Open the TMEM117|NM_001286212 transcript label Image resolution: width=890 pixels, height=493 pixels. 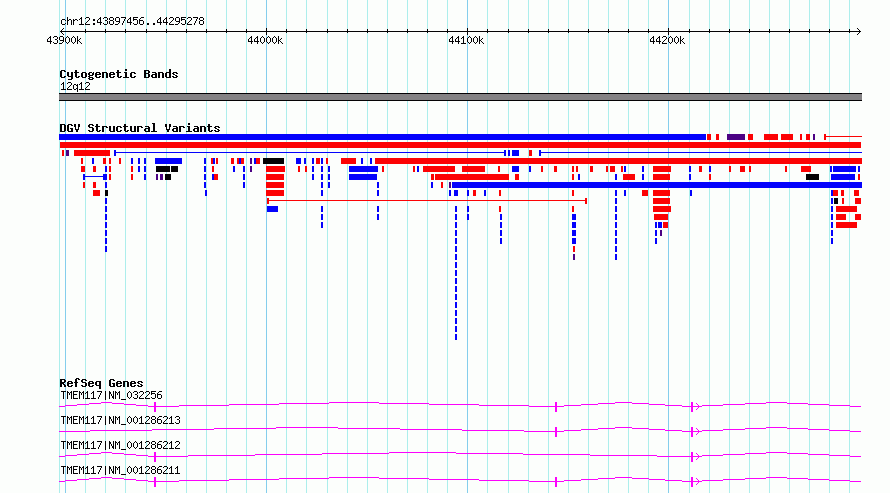(x=120, y=445)
